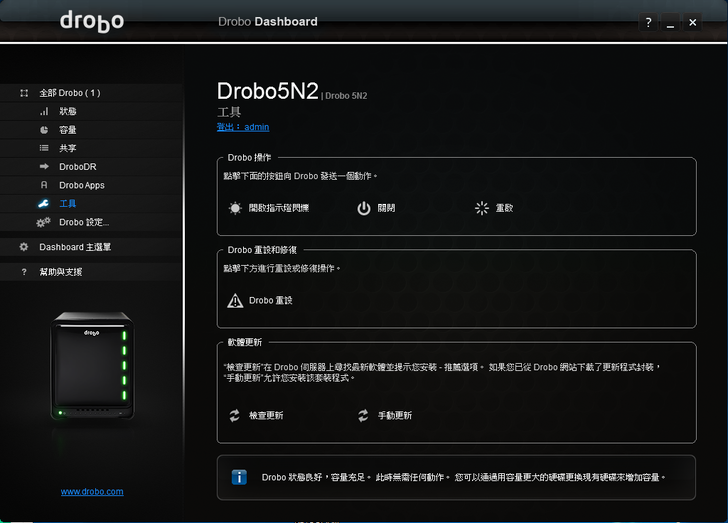Restart Drobo with 重啟

(x=494, y=208)
